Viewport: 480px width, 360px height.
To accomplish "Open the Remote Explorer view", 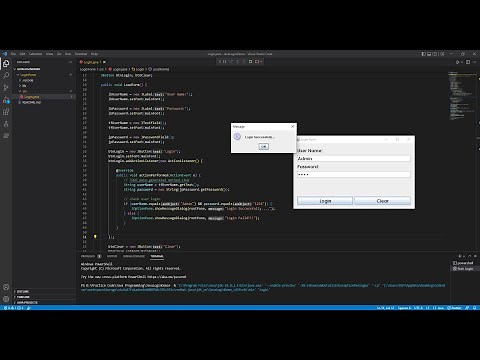I will [x=6, y=136].
